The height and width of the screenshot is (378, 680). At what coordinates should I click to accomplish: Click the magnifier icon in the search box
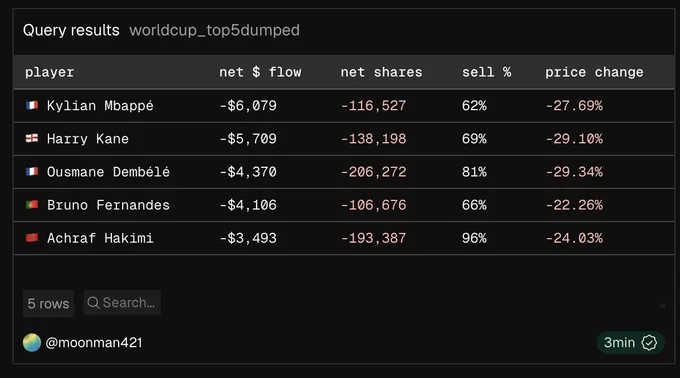pyautogui.click(x=93, y=303)
